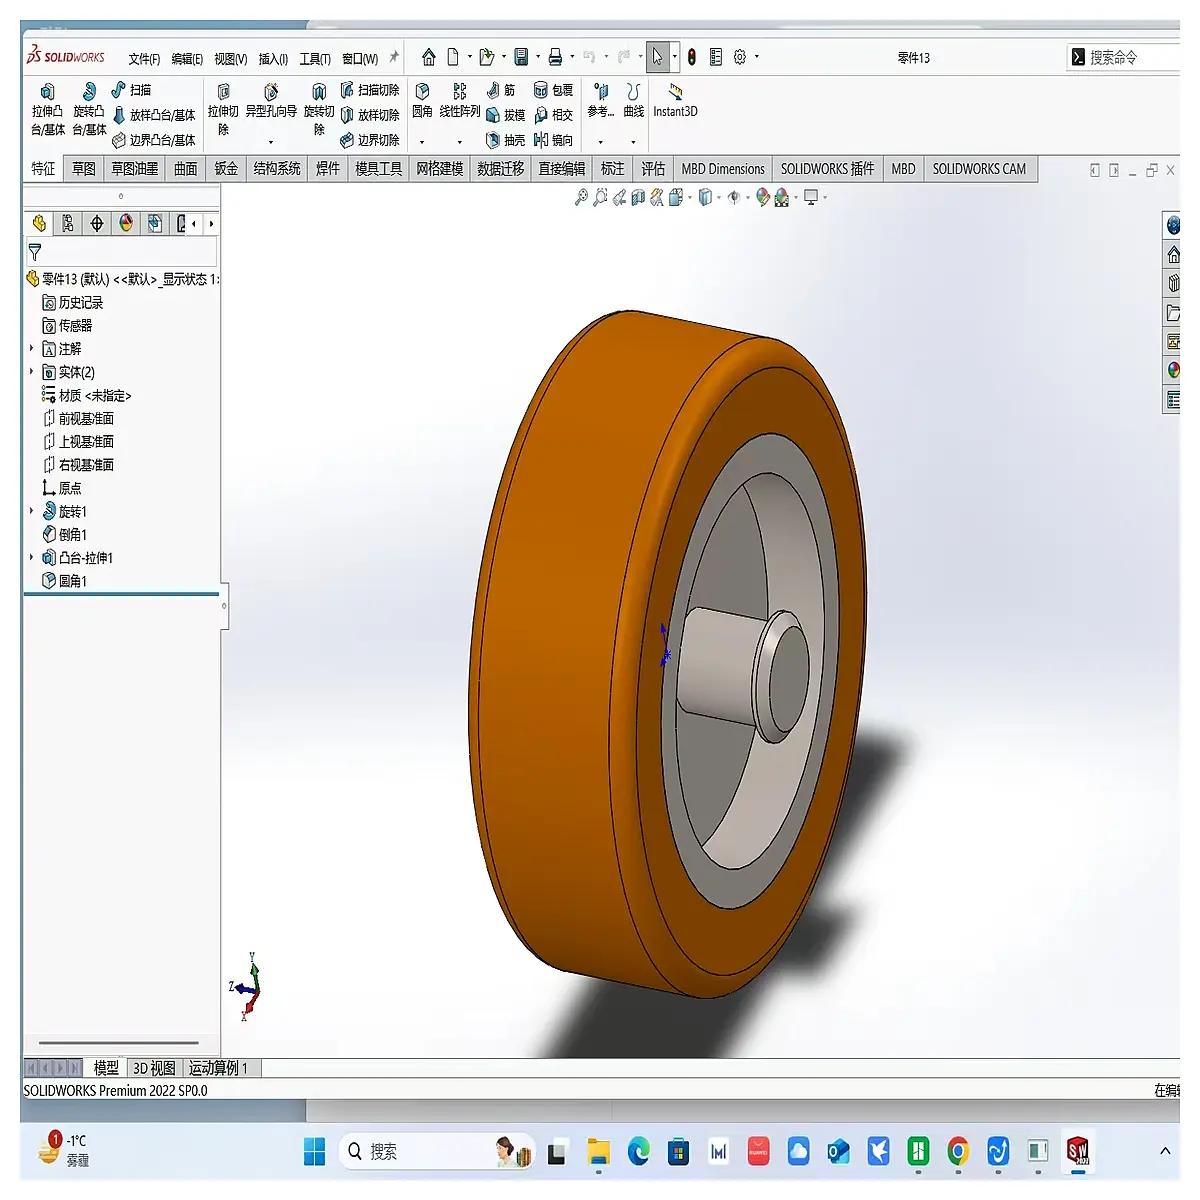
Task: Open dropdown arrow under 曲线
Action: (x=633, y=142)
